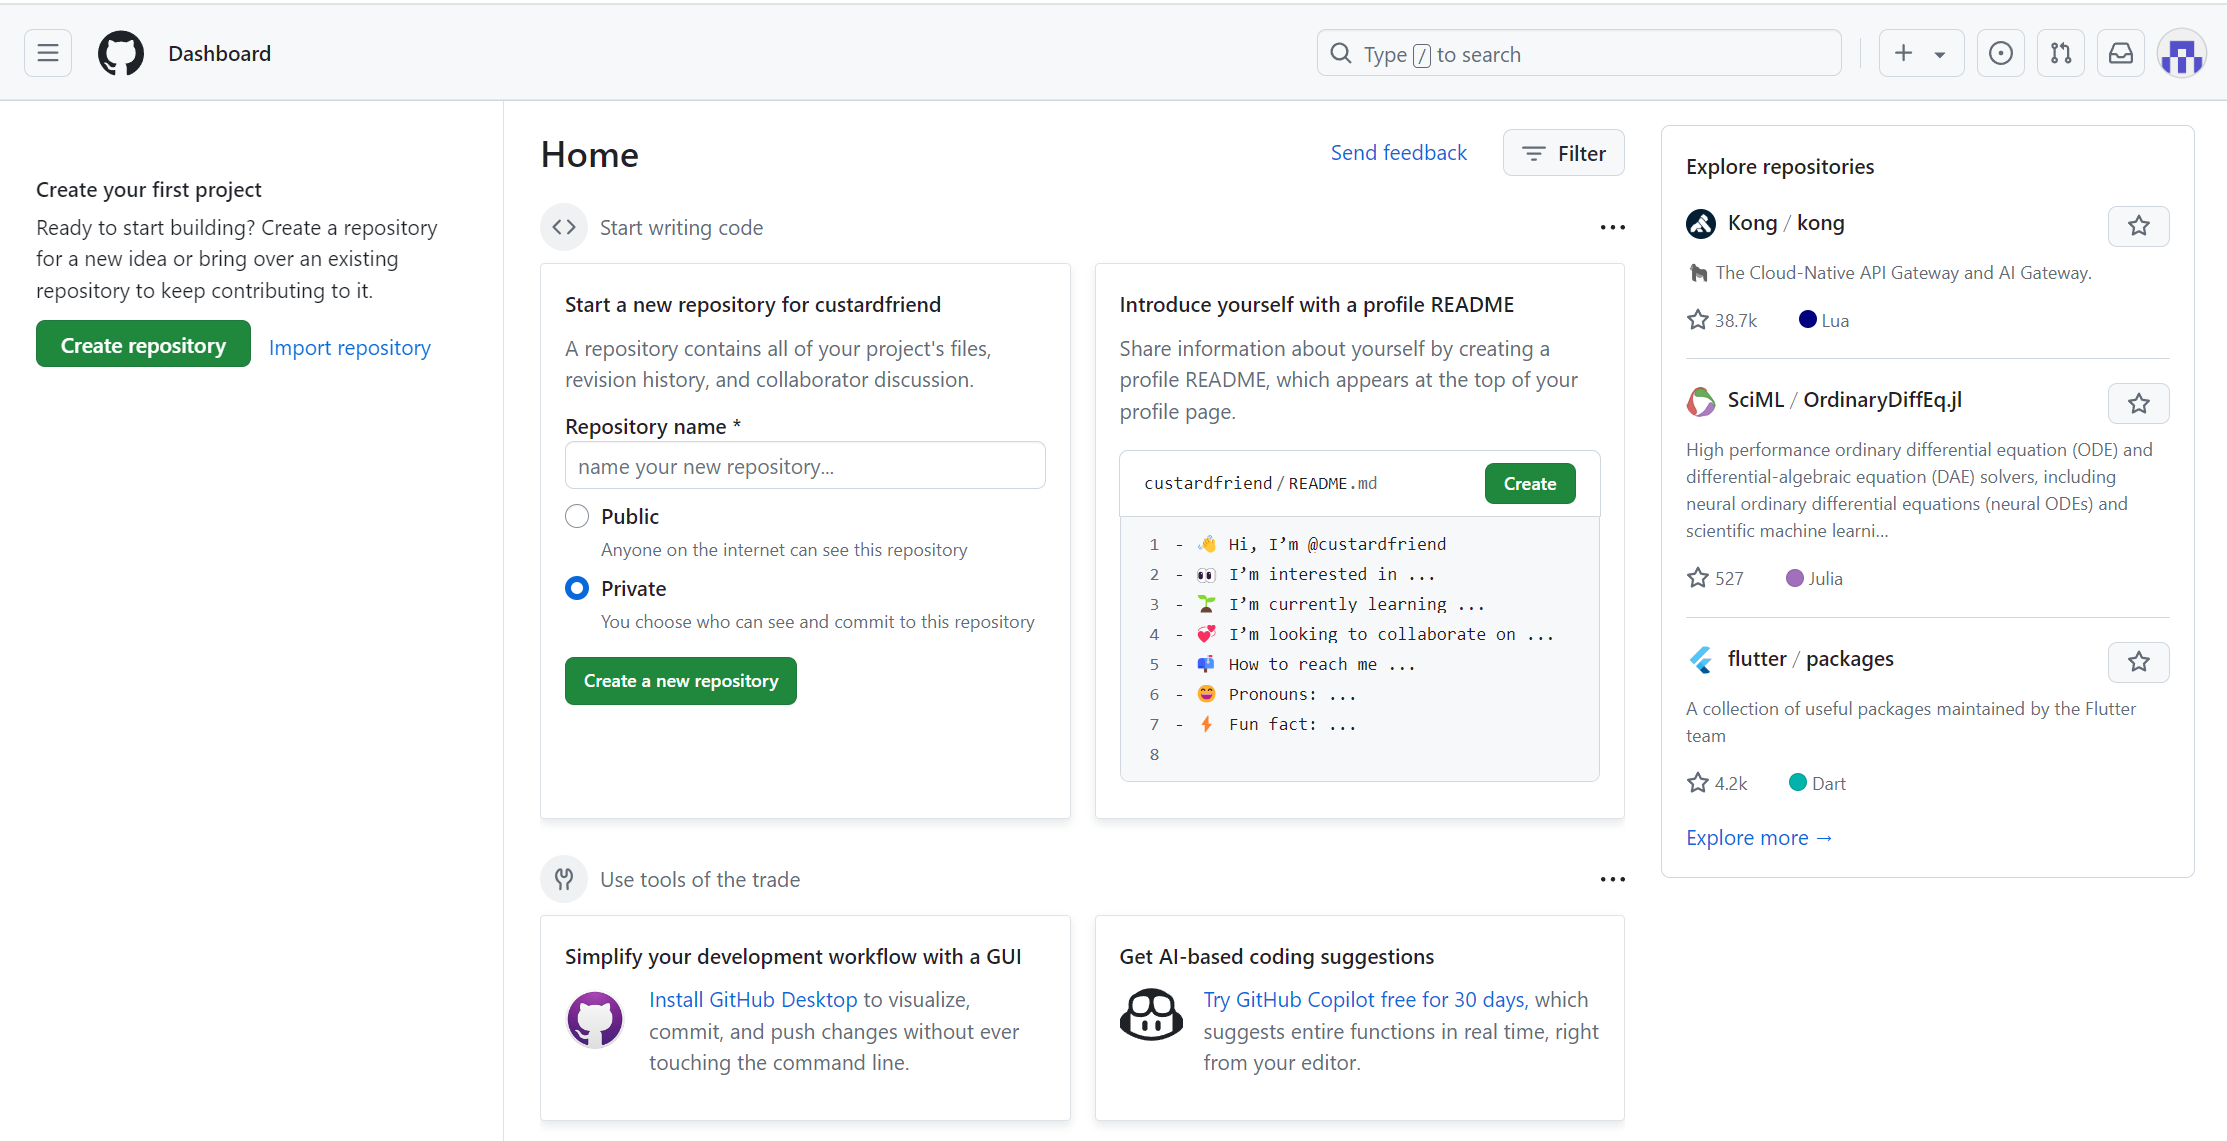Open the Filter menu for feed
2227x1141 pixels.
(x=1563, y=153)
